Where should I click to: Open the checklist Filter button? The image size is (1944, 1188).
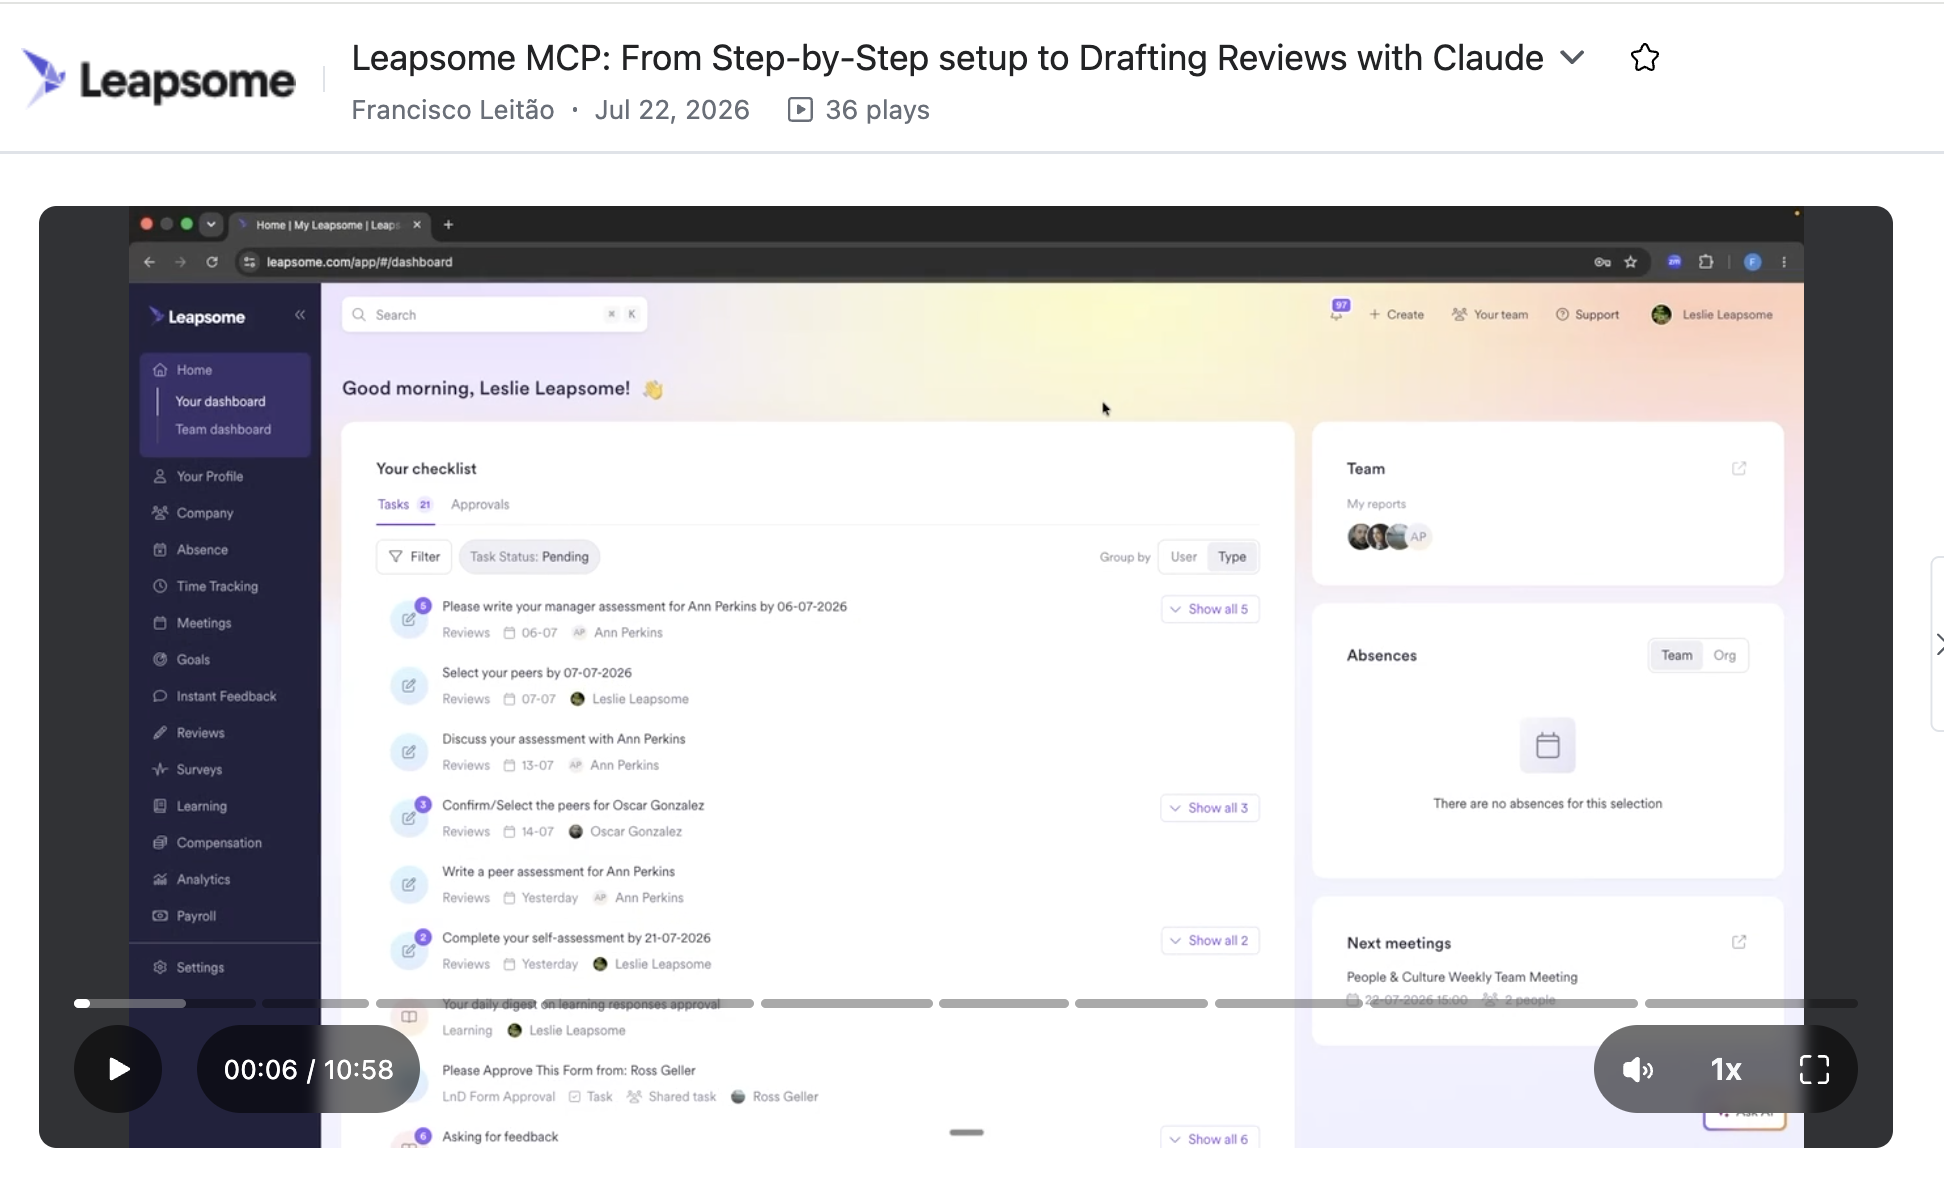[x=414, y=557]
